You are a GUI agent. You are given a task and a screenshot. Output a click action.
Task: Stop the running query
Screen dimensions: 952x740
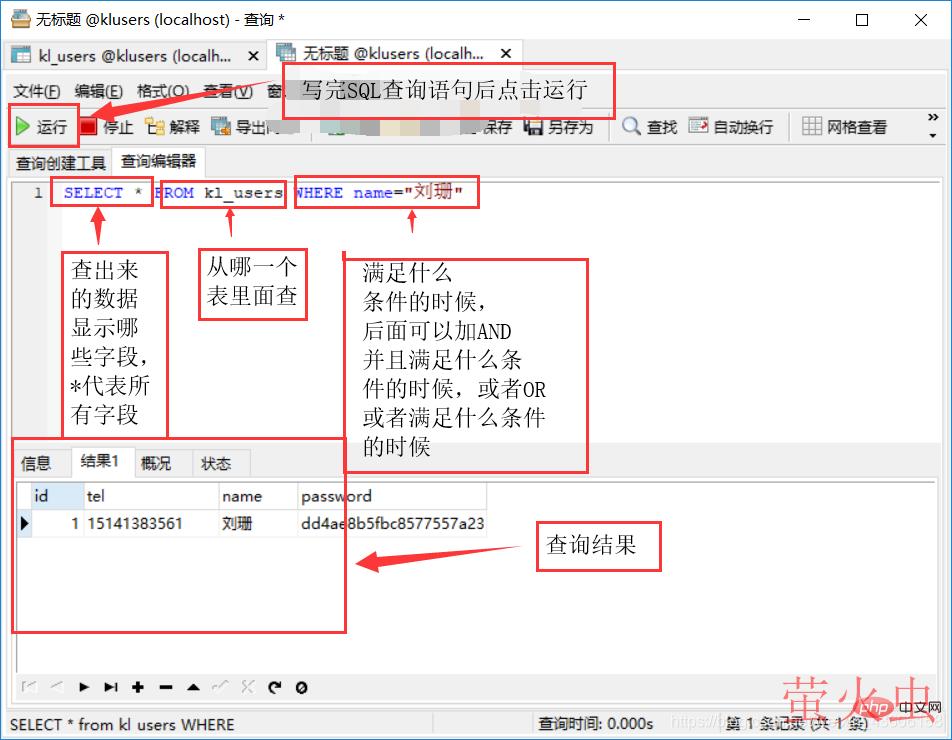click(108, 127)
